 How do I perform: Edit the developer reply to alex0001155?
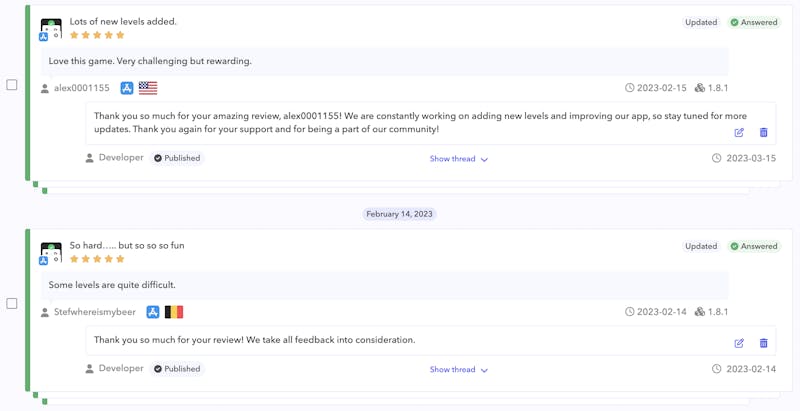(739, 132)
